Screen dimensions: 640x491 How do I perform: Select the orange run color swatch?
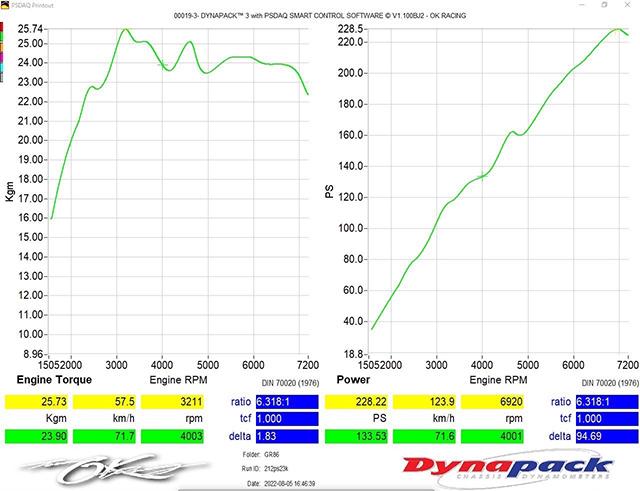click(x=2, y=47)
